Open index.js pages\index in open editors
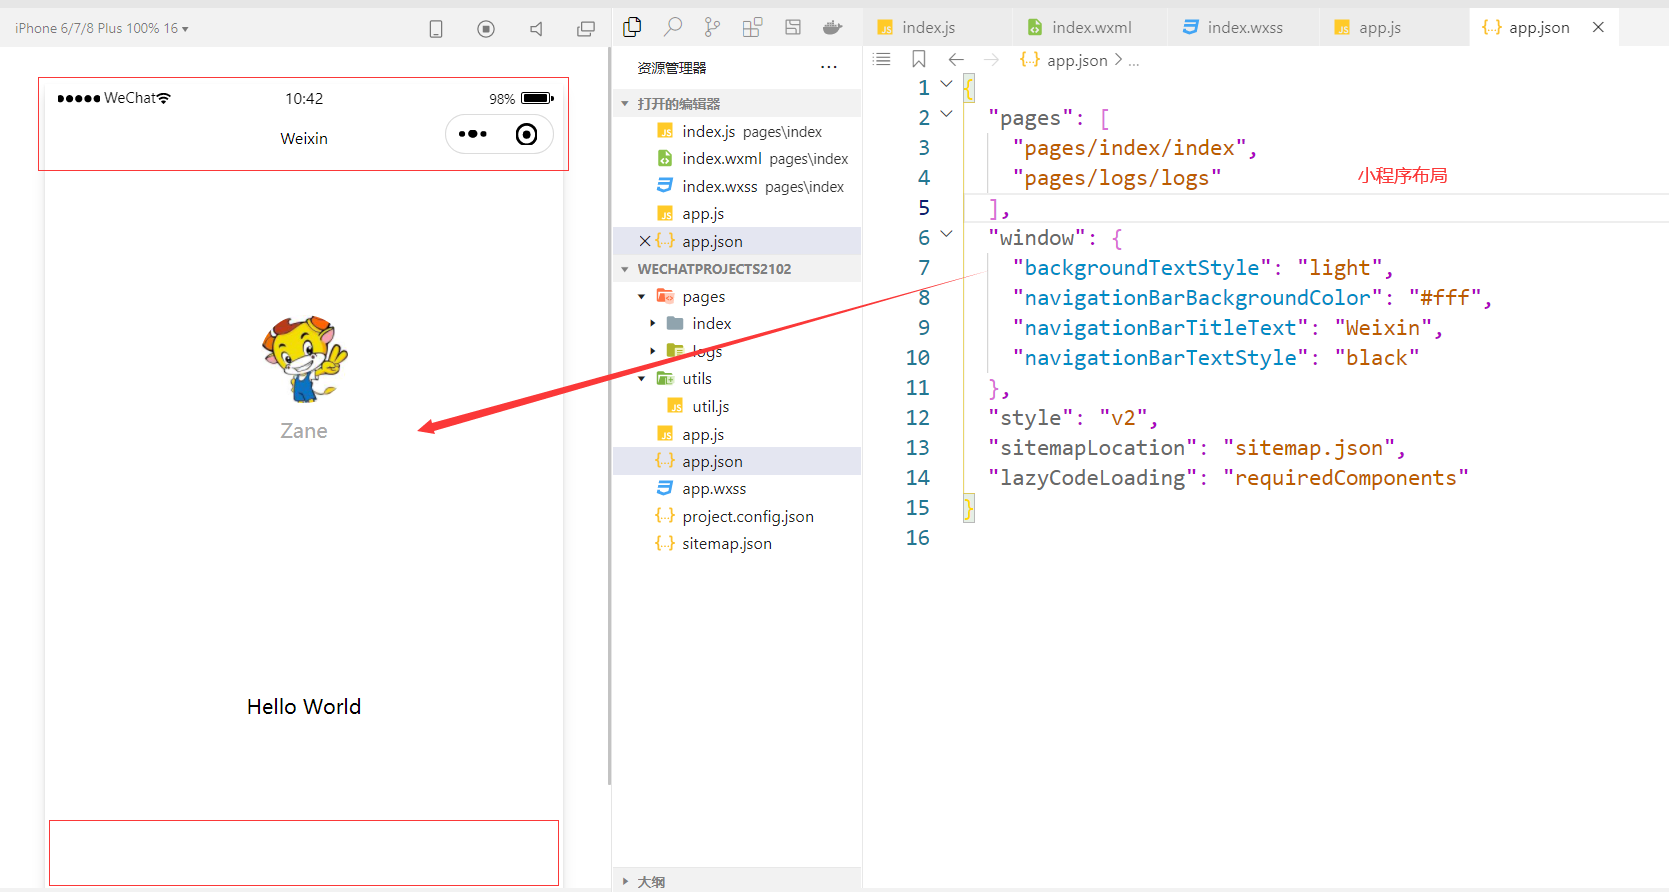The height and width of the screenshot is (892, 1669). point(737,131)
